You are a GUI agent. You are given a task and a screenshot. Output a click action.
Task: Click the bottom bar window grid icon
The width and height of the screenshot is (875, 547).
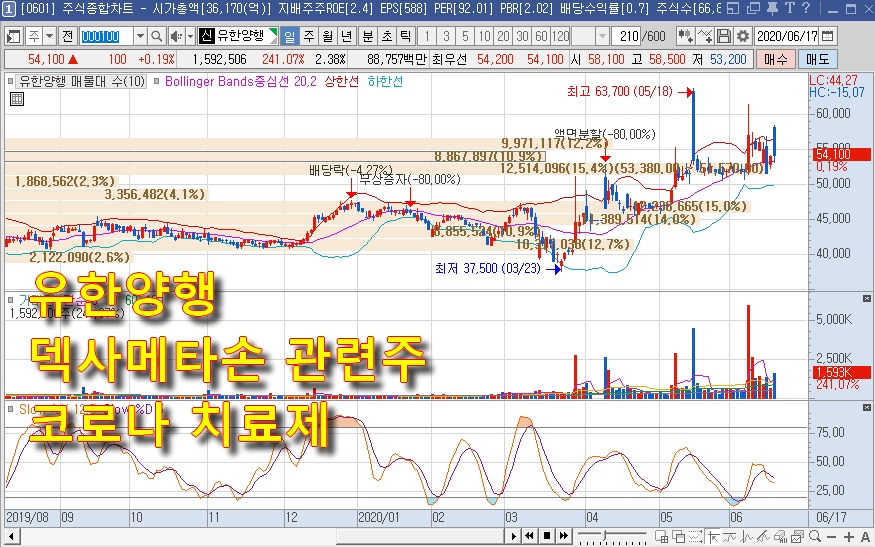(x=661, y=537)
